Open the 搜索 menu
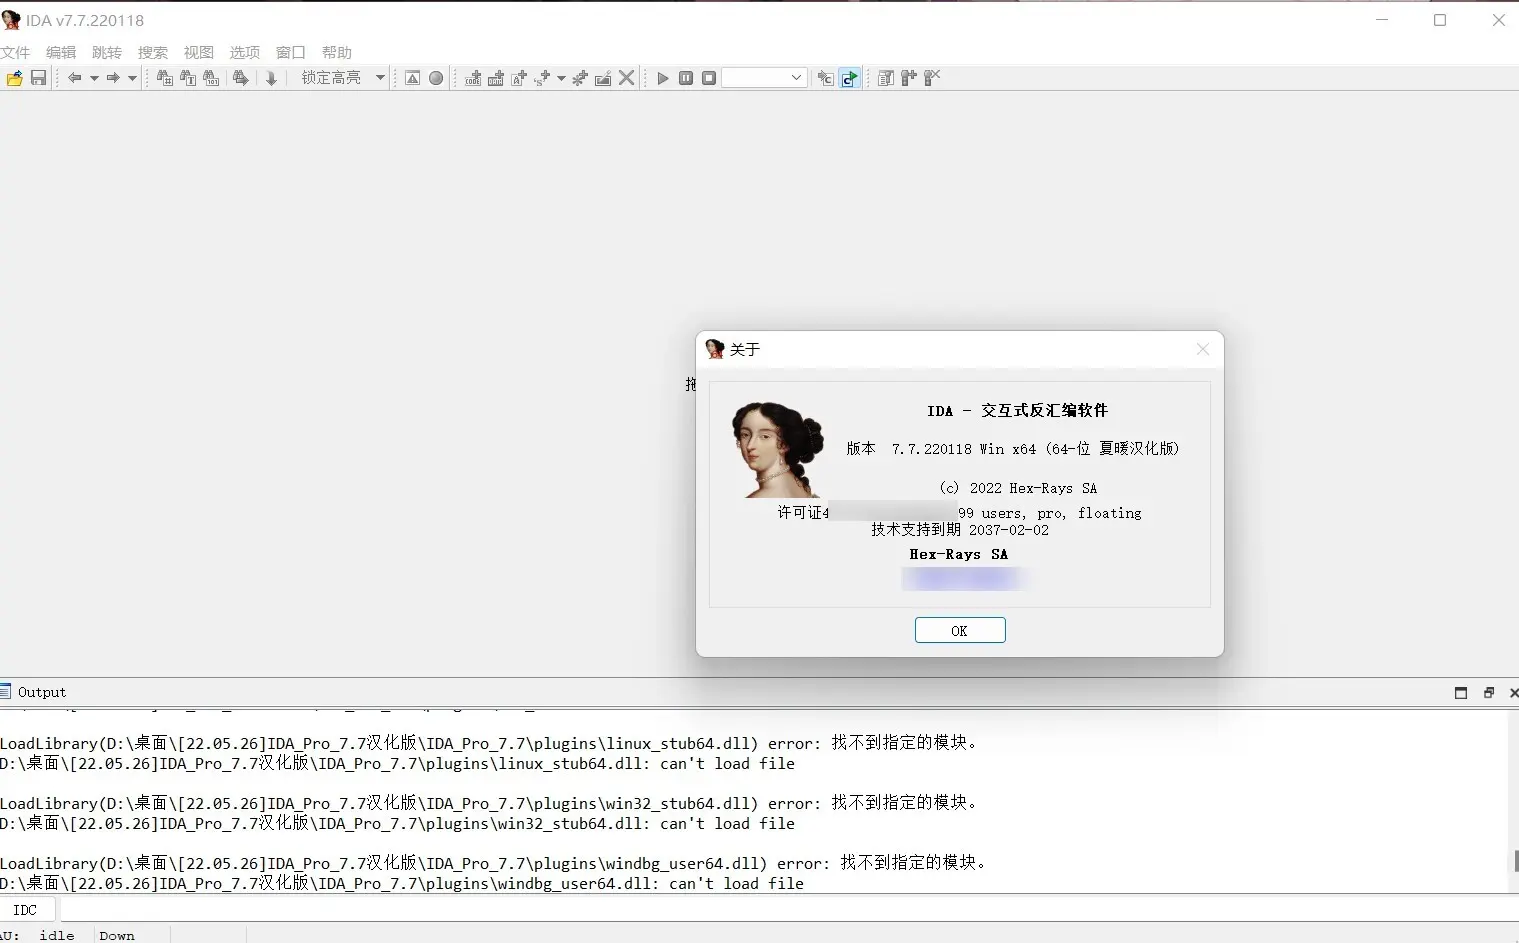1519x943 pixels. [153, 52]
